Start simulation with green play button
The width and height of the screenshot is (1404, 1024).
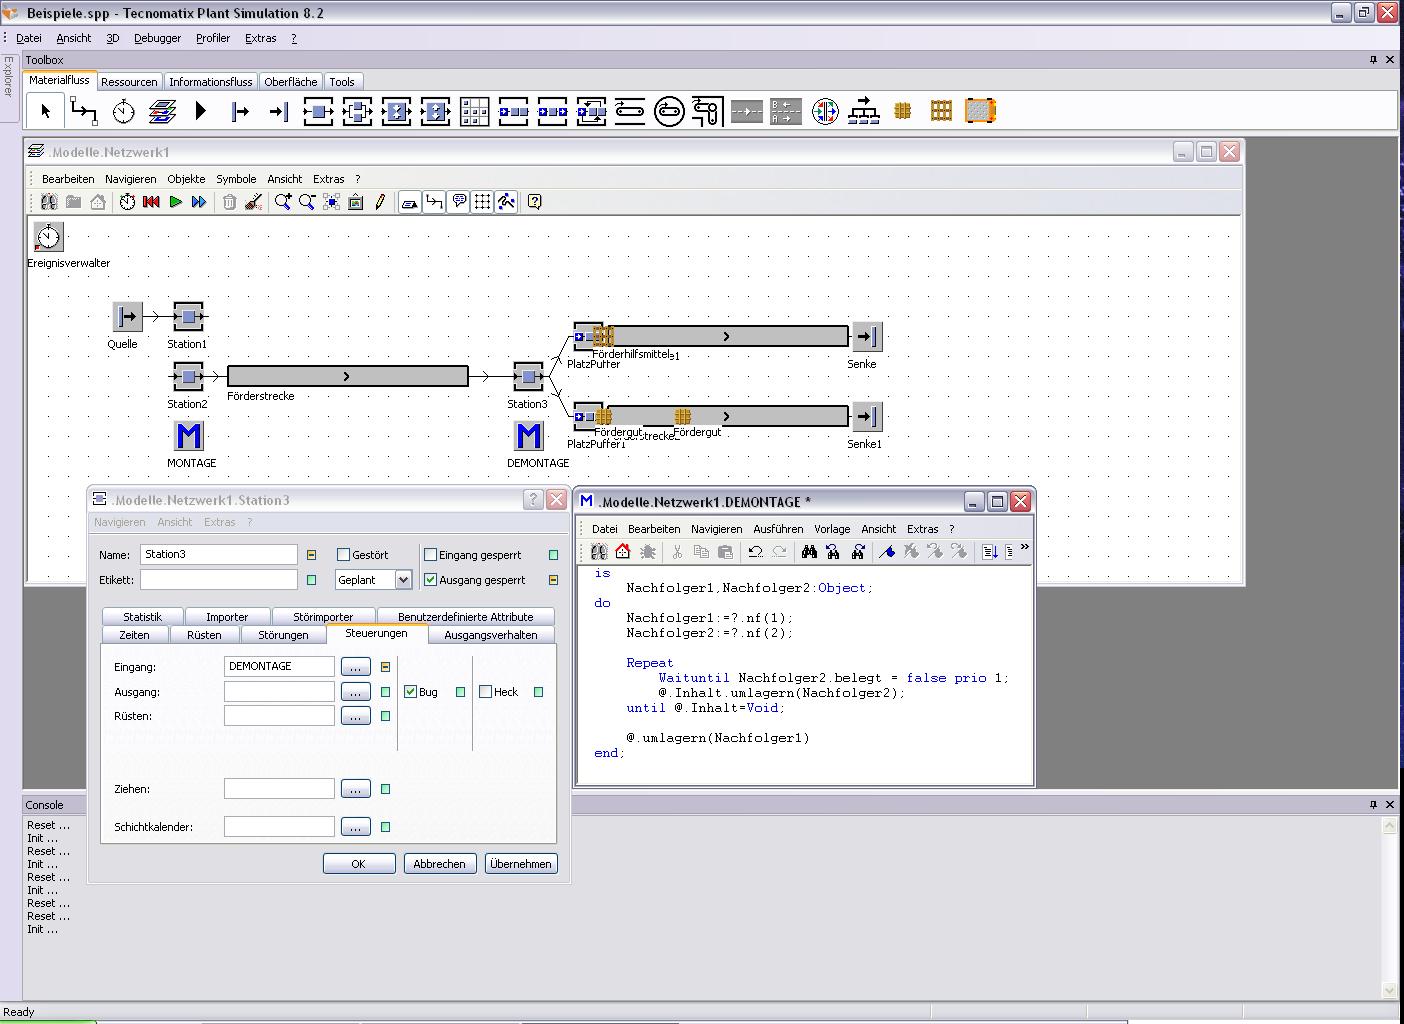pos(175,202)
